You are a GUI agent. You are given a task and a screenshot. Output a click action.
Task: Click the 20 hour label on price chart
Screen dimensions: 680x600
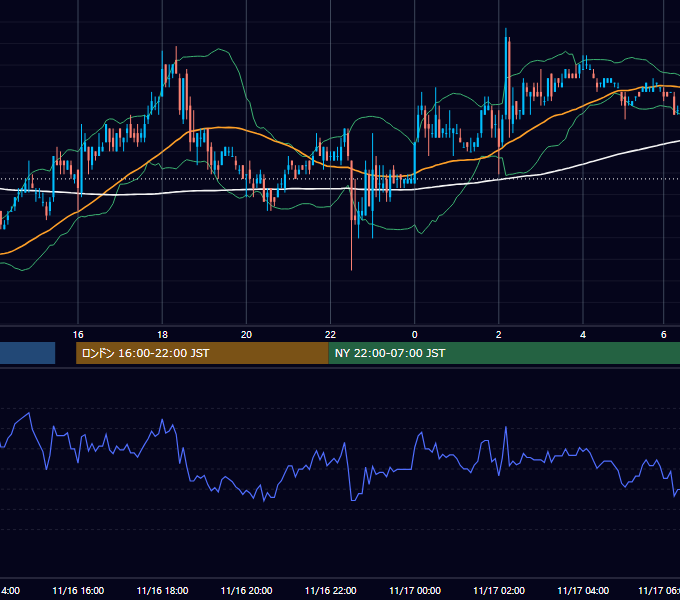(x=246, y=335)
